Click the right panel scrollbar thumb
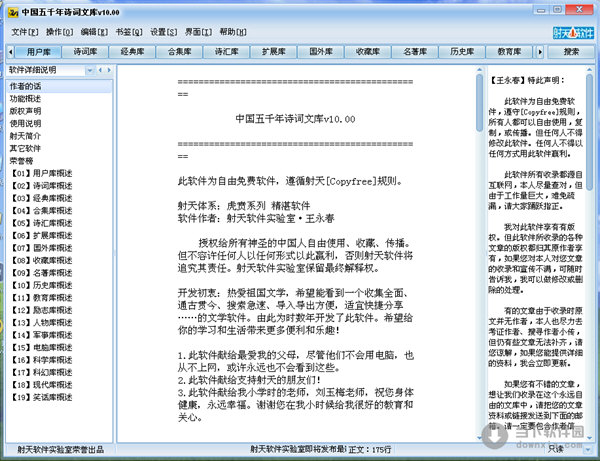This screenshot has height=461, width=600. click(x=589, y=131)
